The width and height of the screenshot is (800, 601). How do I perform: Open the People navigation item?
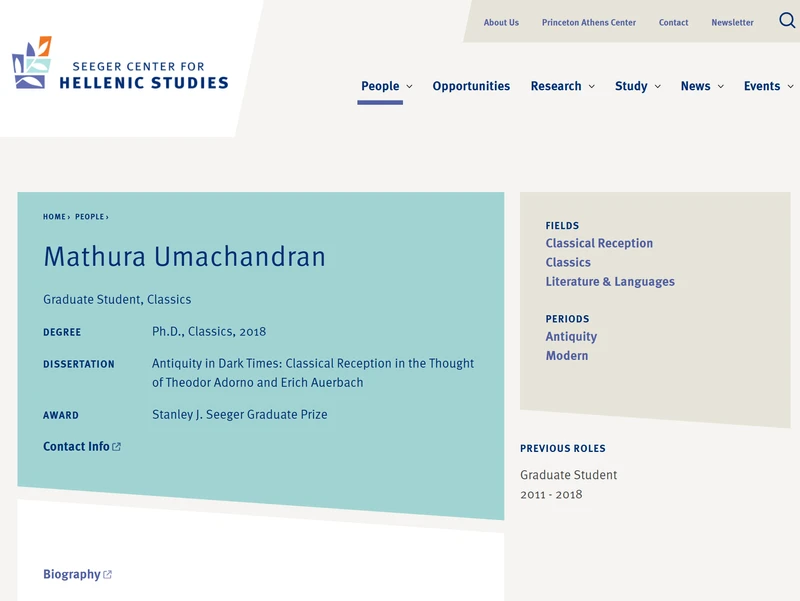coord(380,86)
